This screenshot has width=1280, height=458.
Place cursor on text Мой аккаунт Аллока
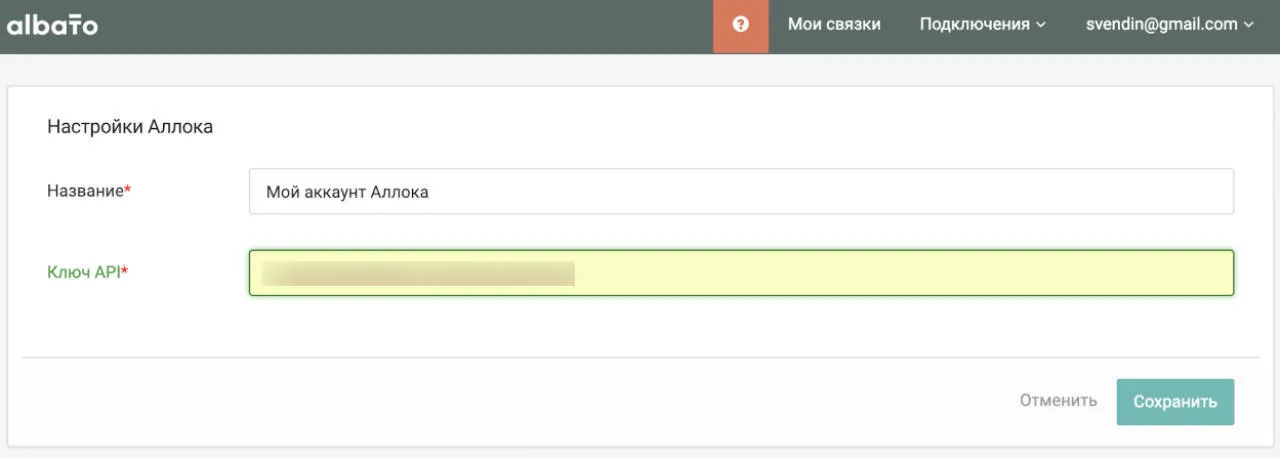click(x=347, y=192)
